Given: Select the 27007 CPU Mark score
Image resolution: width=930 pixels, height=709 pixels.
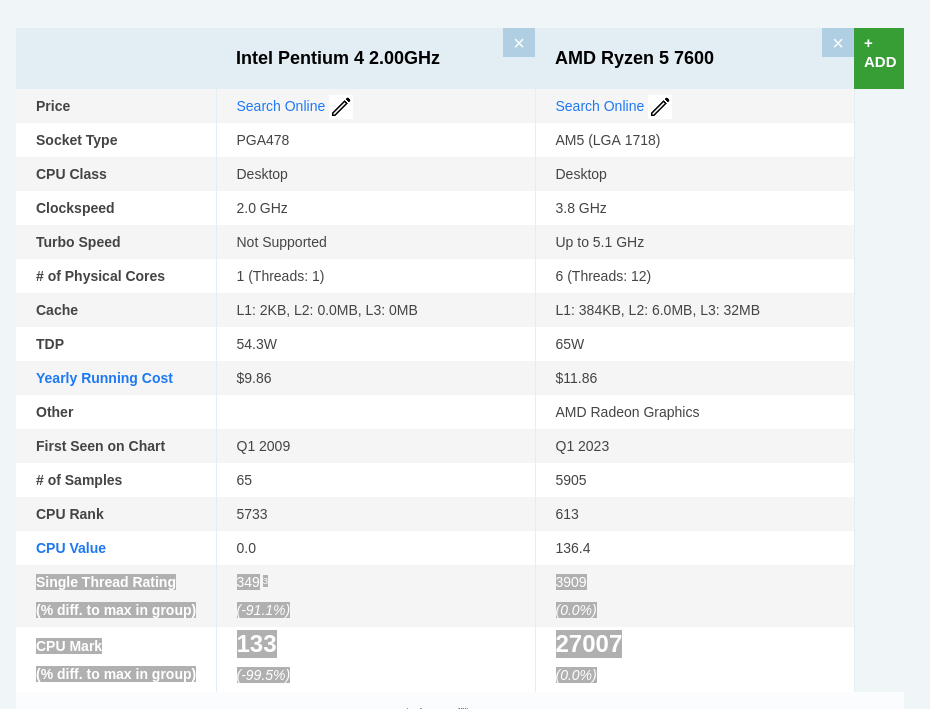Looking at the screenshot, I should click(588, 644).
